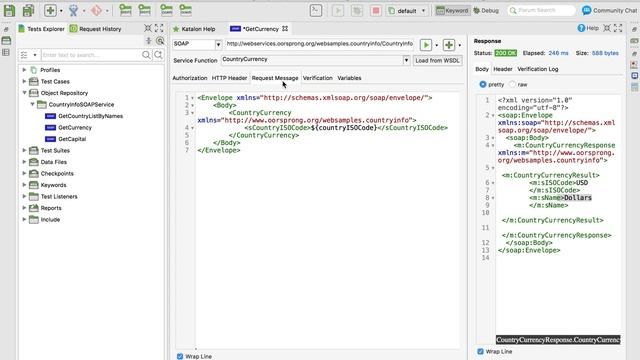Click the Add to test case plus icon
Viewport: 640px width, 360px height.
pos(449,44)
